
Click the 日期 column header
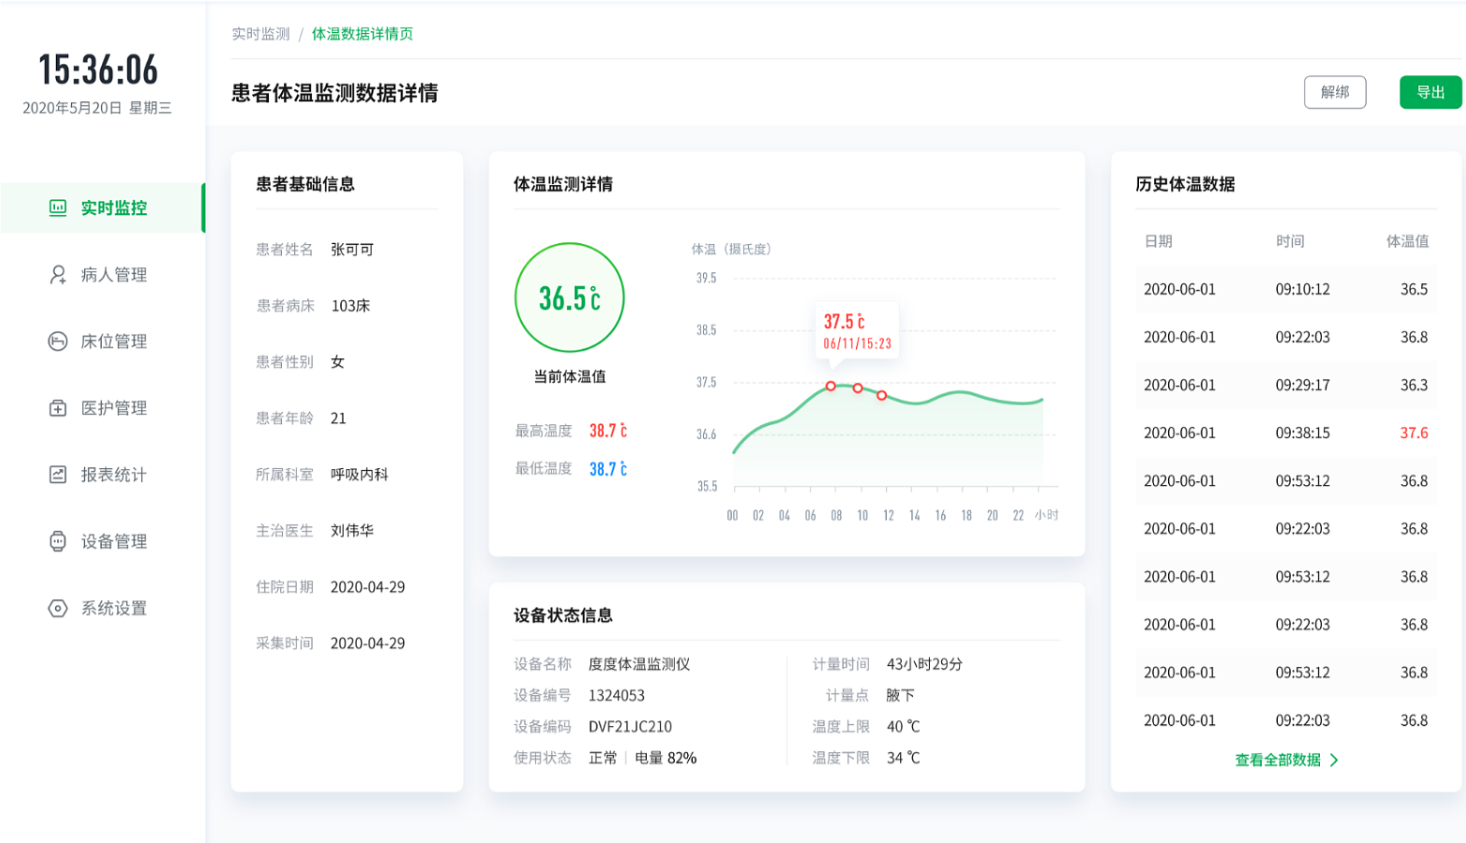point(1158,241)
